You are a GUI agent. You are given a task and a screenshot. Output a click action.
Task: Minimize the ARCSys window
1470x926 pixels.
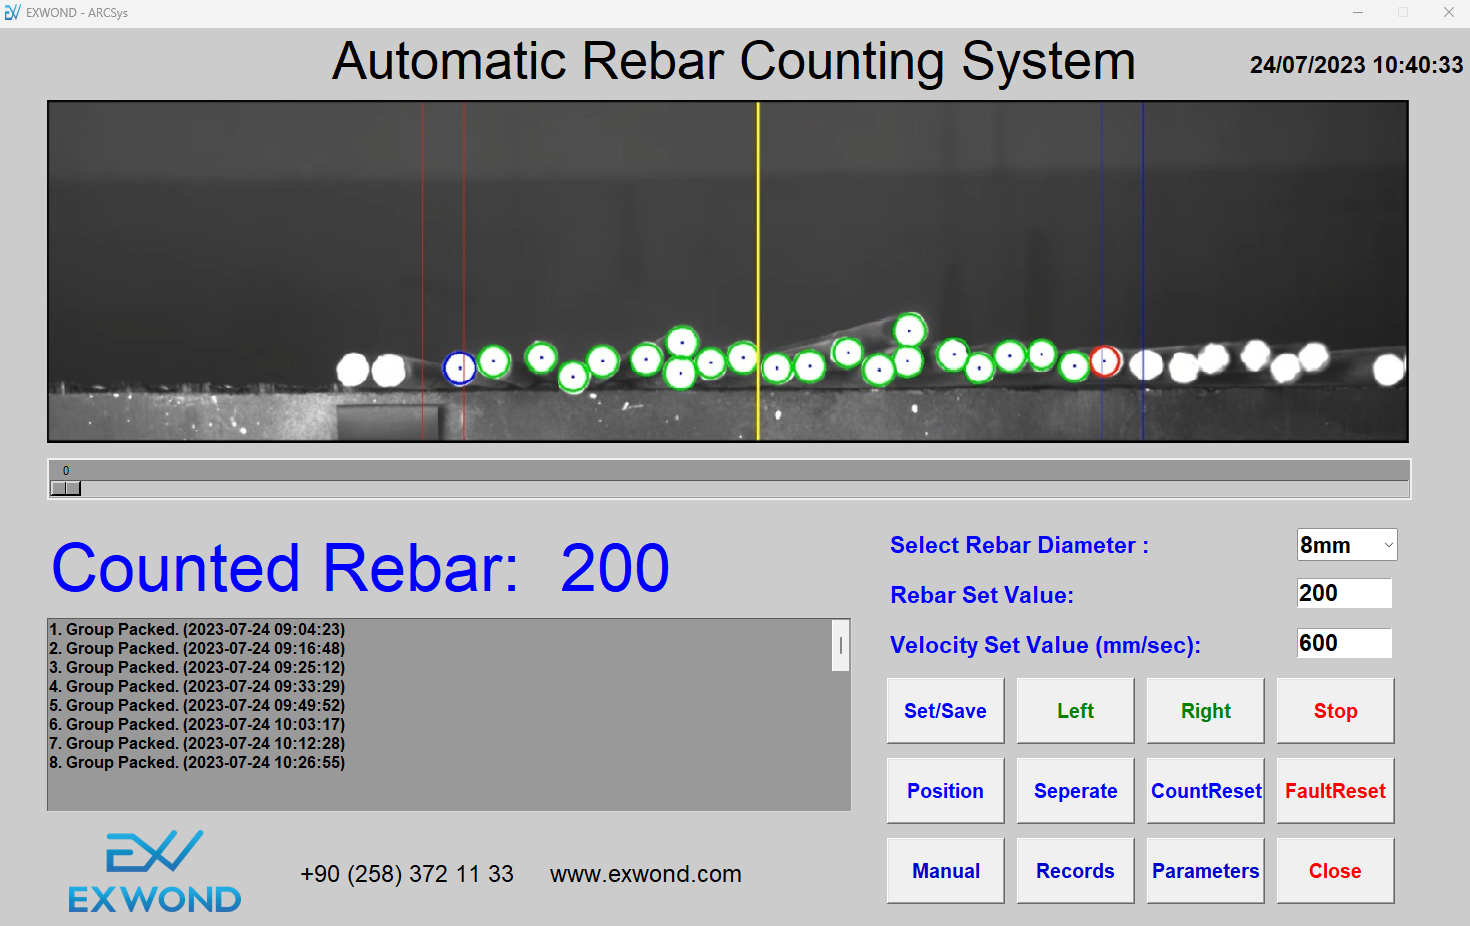click(x=1358, y=12)
